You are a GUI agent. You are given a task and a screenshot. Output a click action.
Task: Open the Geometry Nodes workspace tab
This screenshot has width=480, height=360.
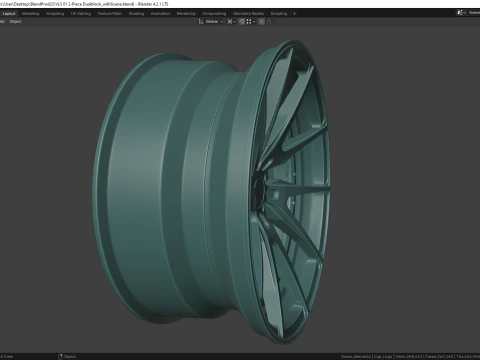pyautogui.click(x=248, y=14)
